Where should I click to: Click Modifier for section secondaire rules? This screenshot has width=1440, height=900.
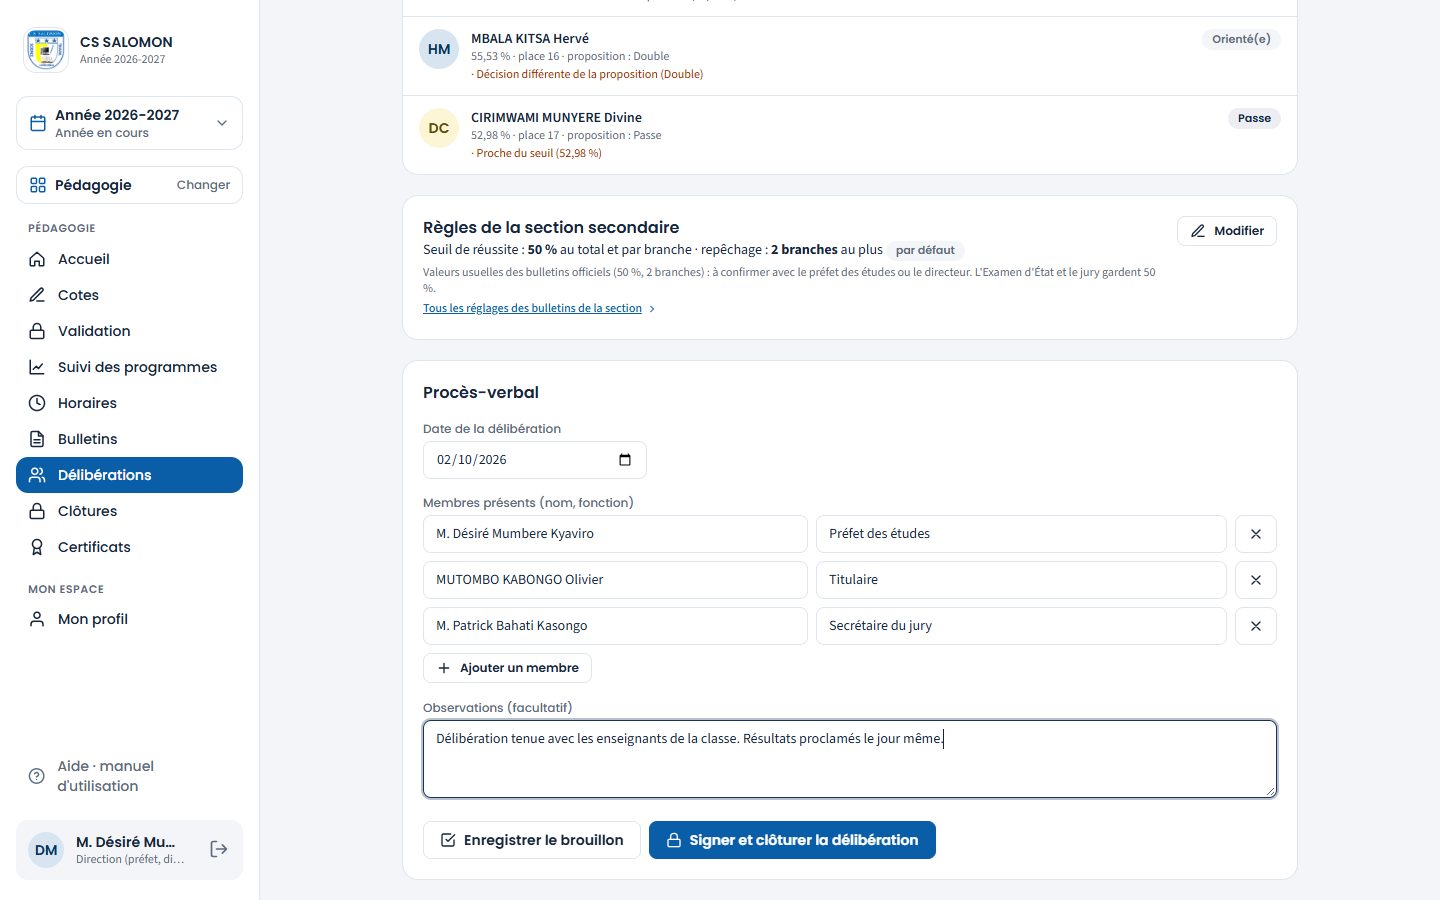[x=1227, y=231]
